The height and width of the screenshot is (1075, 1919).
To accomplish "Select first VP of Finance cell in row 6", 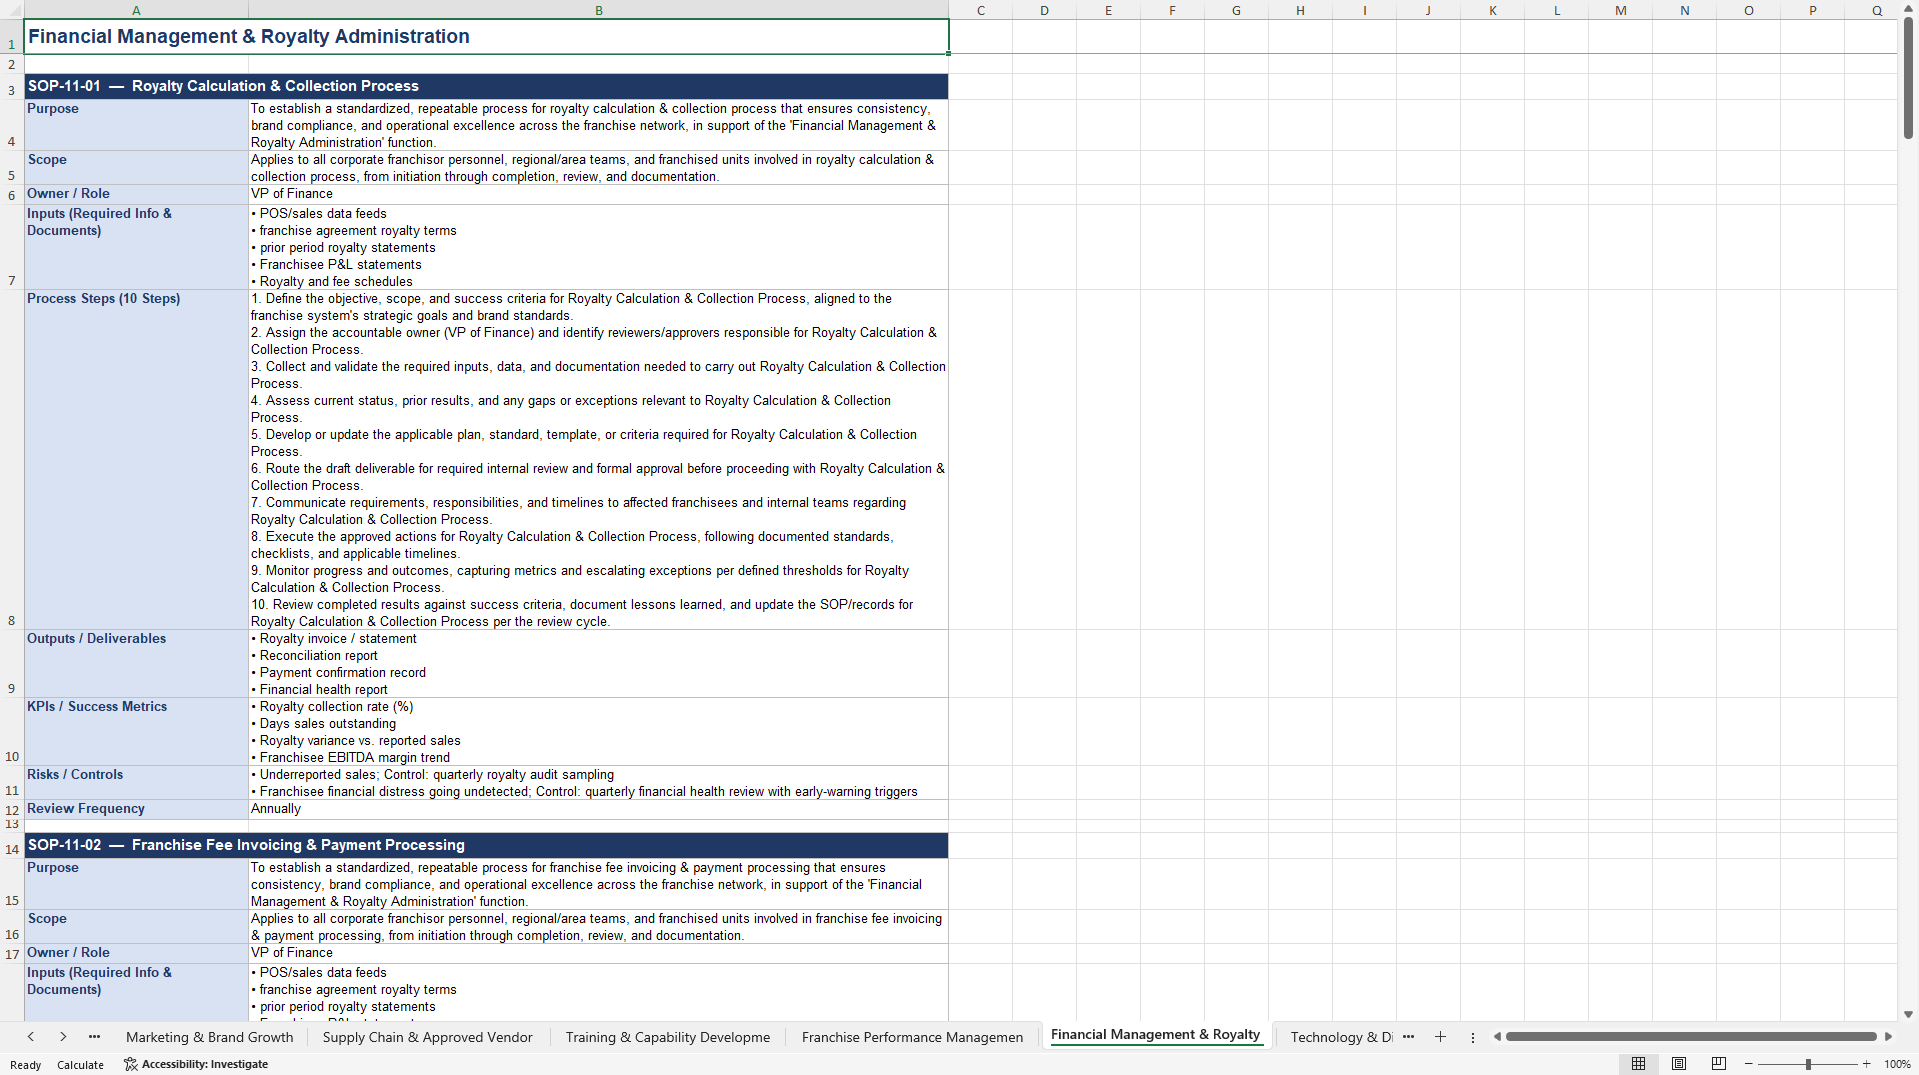I will (598, 194).
